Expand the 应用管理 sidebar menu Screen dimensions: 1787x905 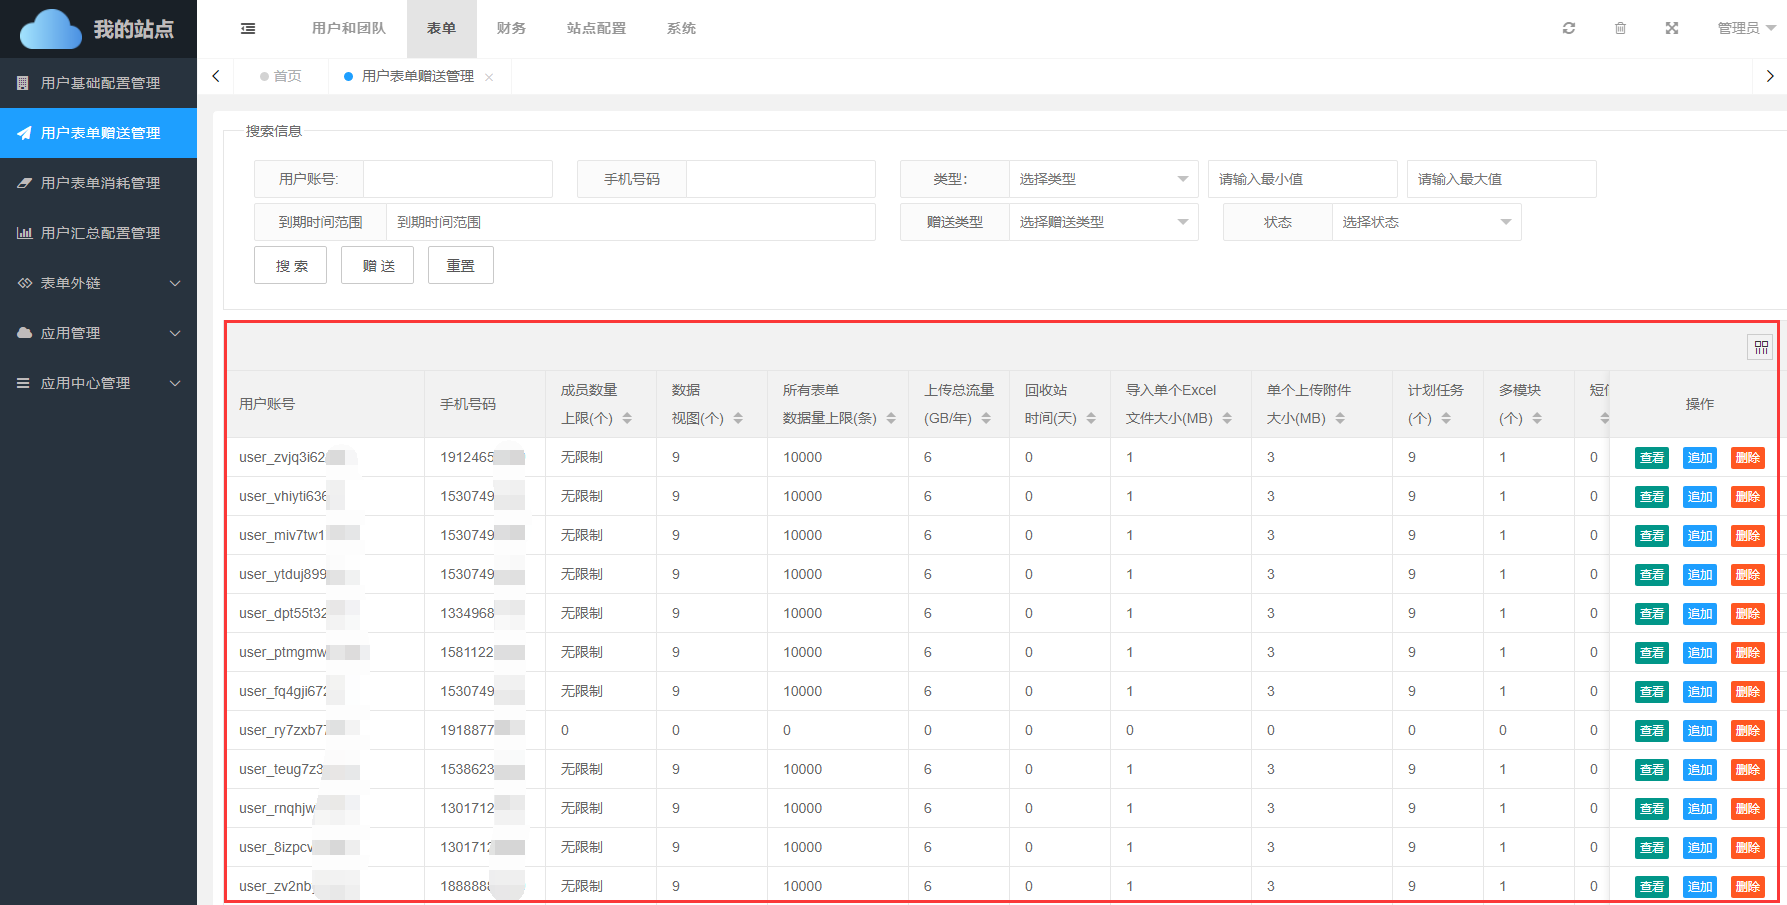pyautogui.click(x=98, y=333)
